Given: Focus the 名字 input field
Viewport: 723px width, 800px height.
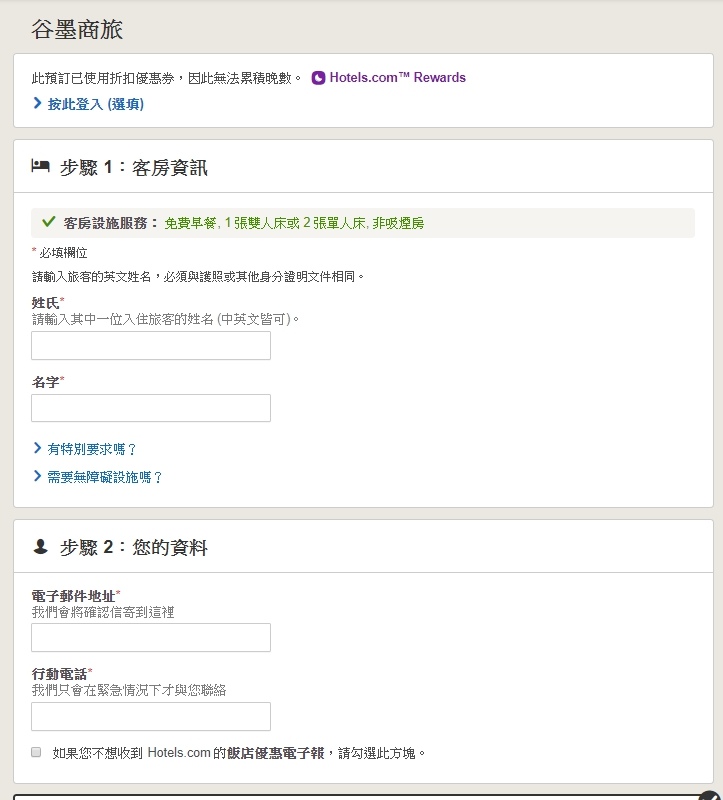Looking at the screenshot, I should [x=151, y=408].
